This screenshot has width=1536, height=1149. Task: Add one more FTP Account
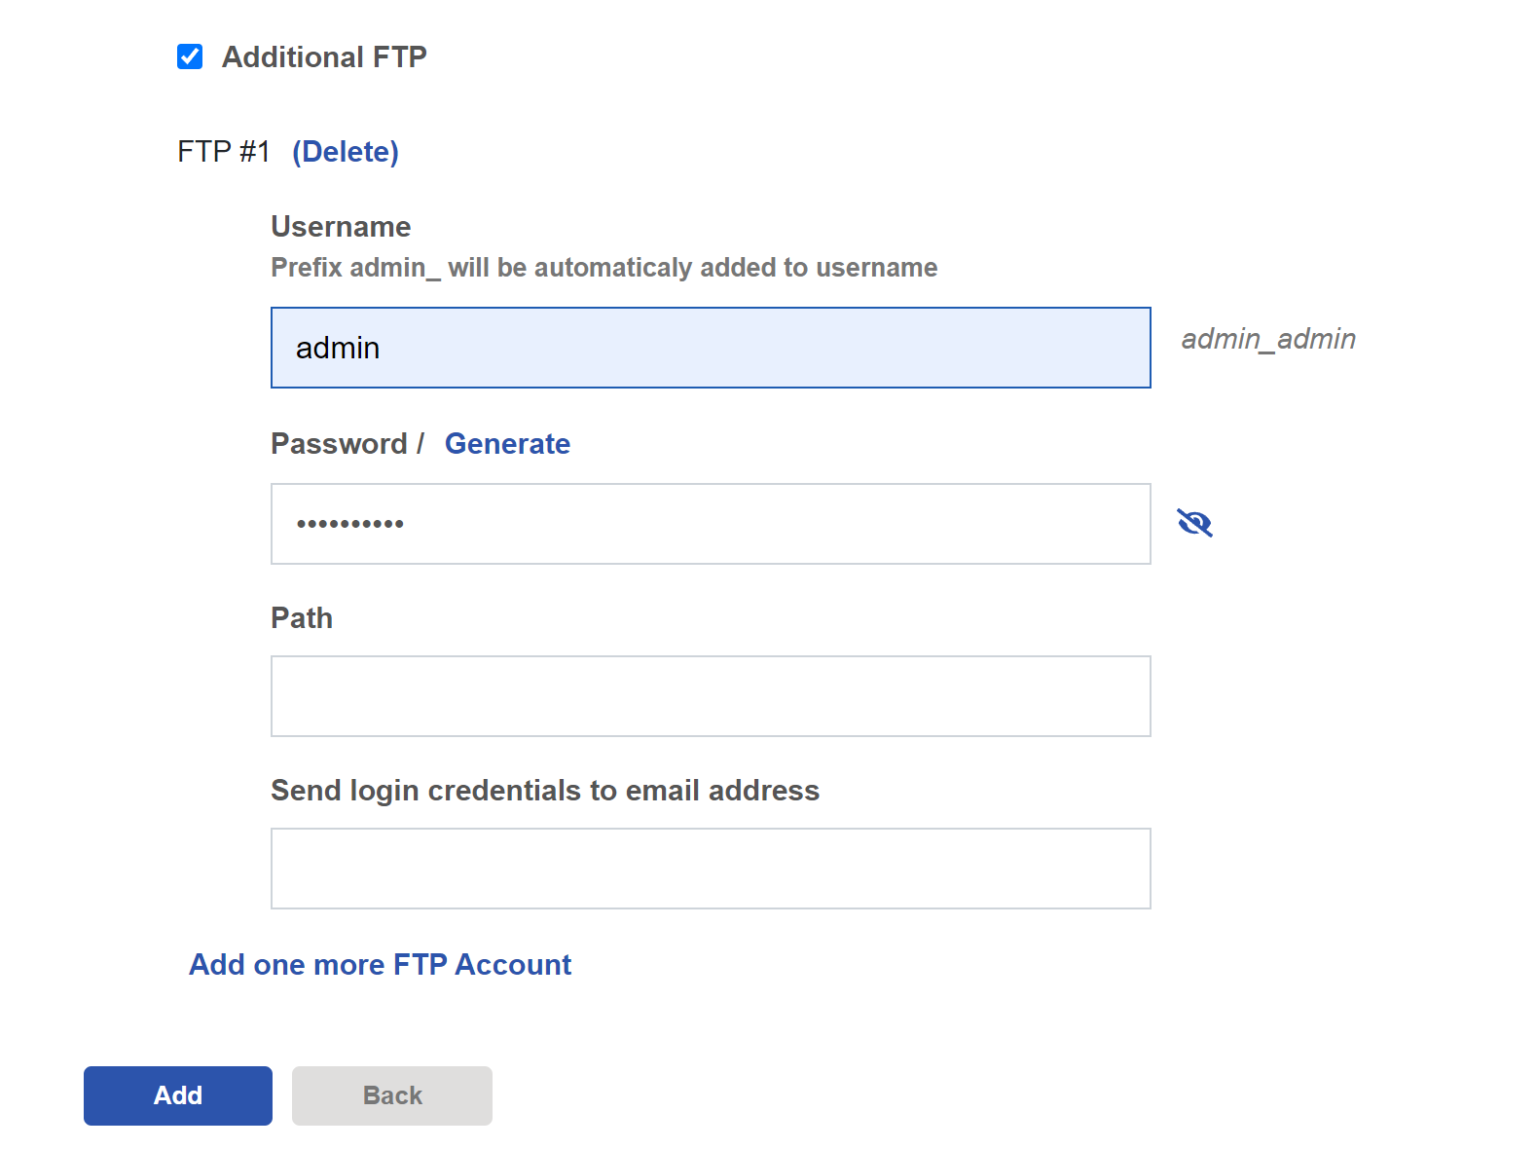point(380,964)
